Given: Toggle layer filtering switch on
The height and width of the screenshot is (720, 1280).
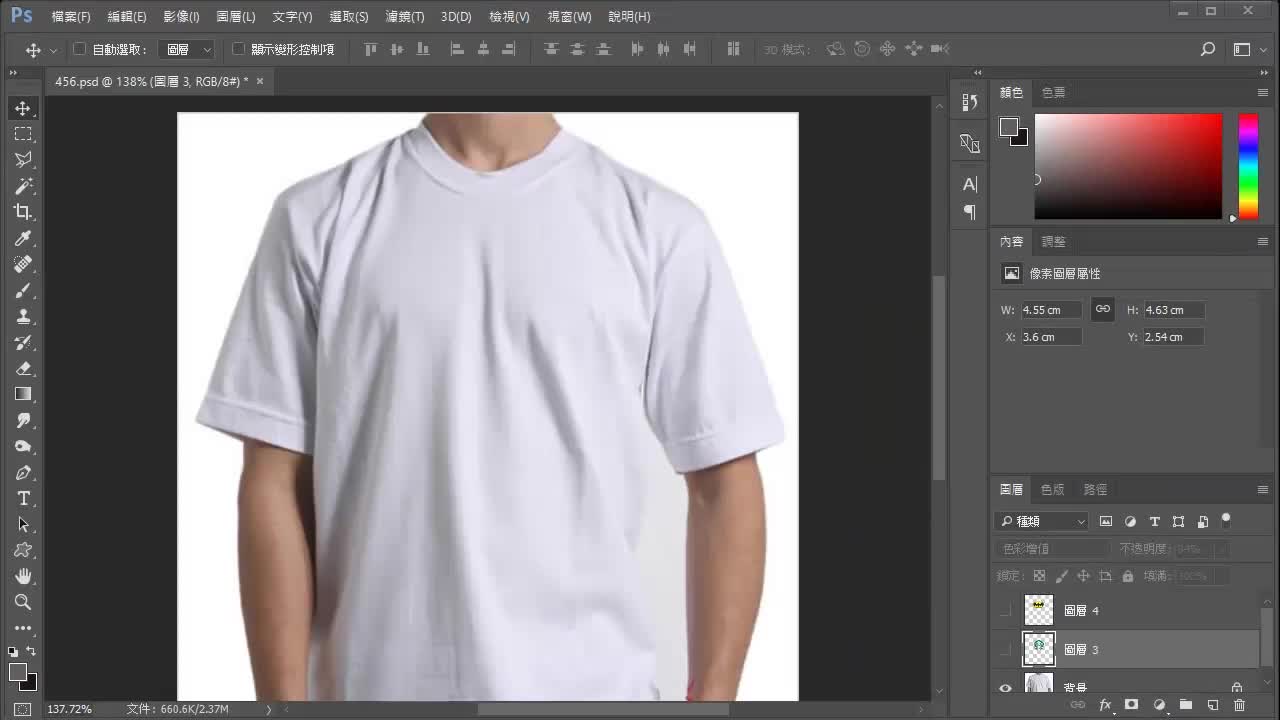Looking at the screenshot, I should (1226, 520).
